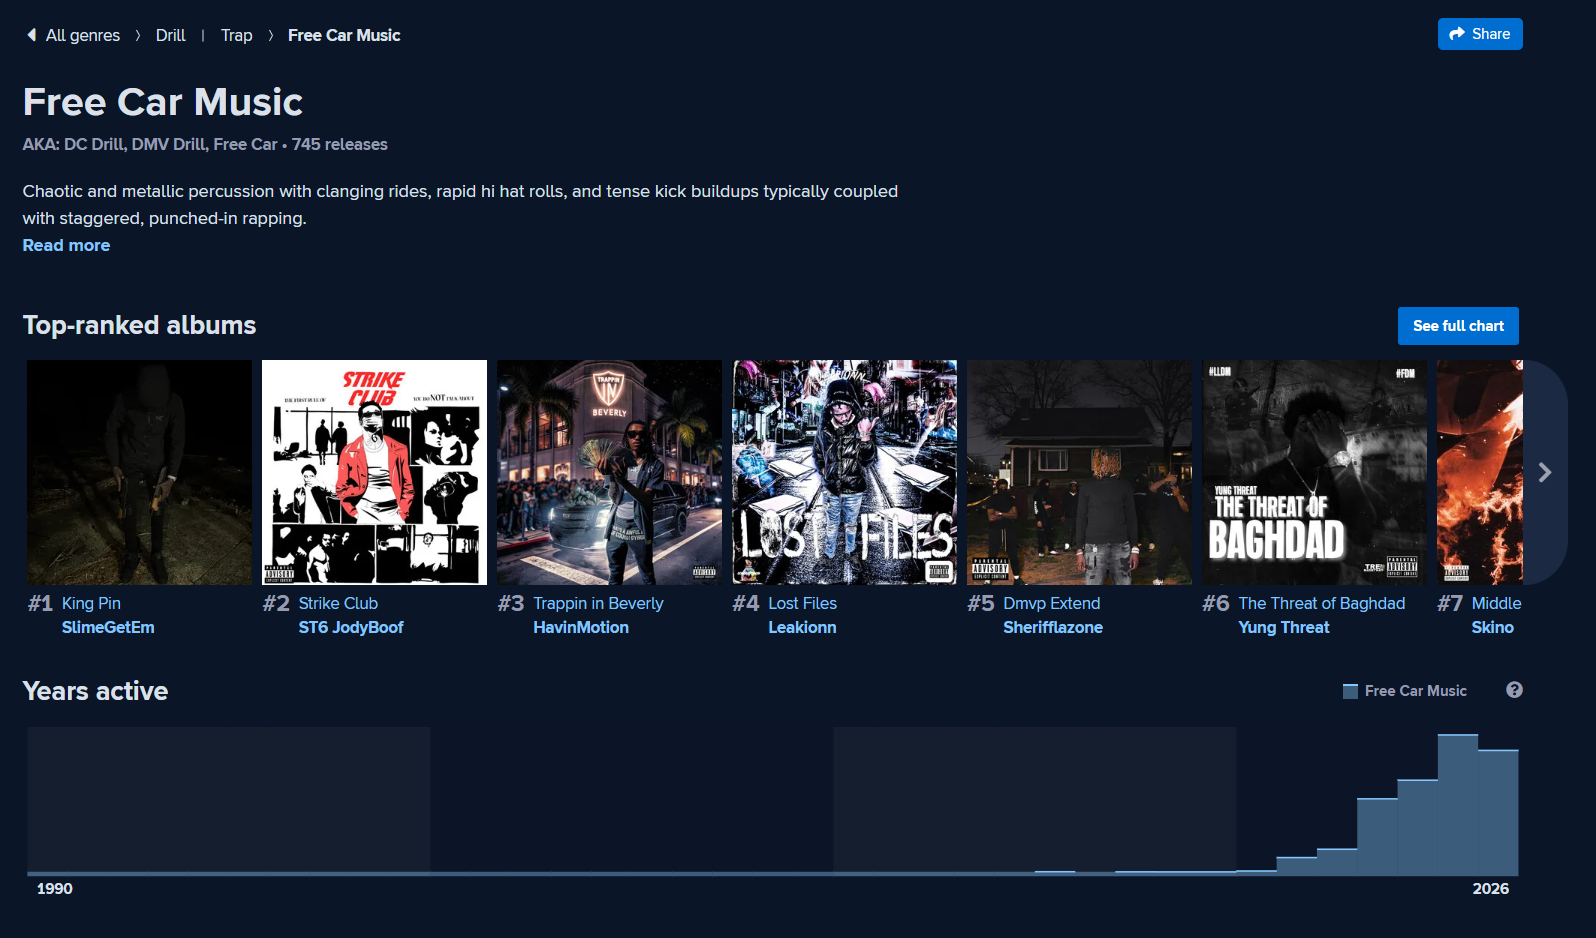The width and height of the screenshot is (1596, 938).
Task: Open the Lost Files album title
Action: pos(802,603)
